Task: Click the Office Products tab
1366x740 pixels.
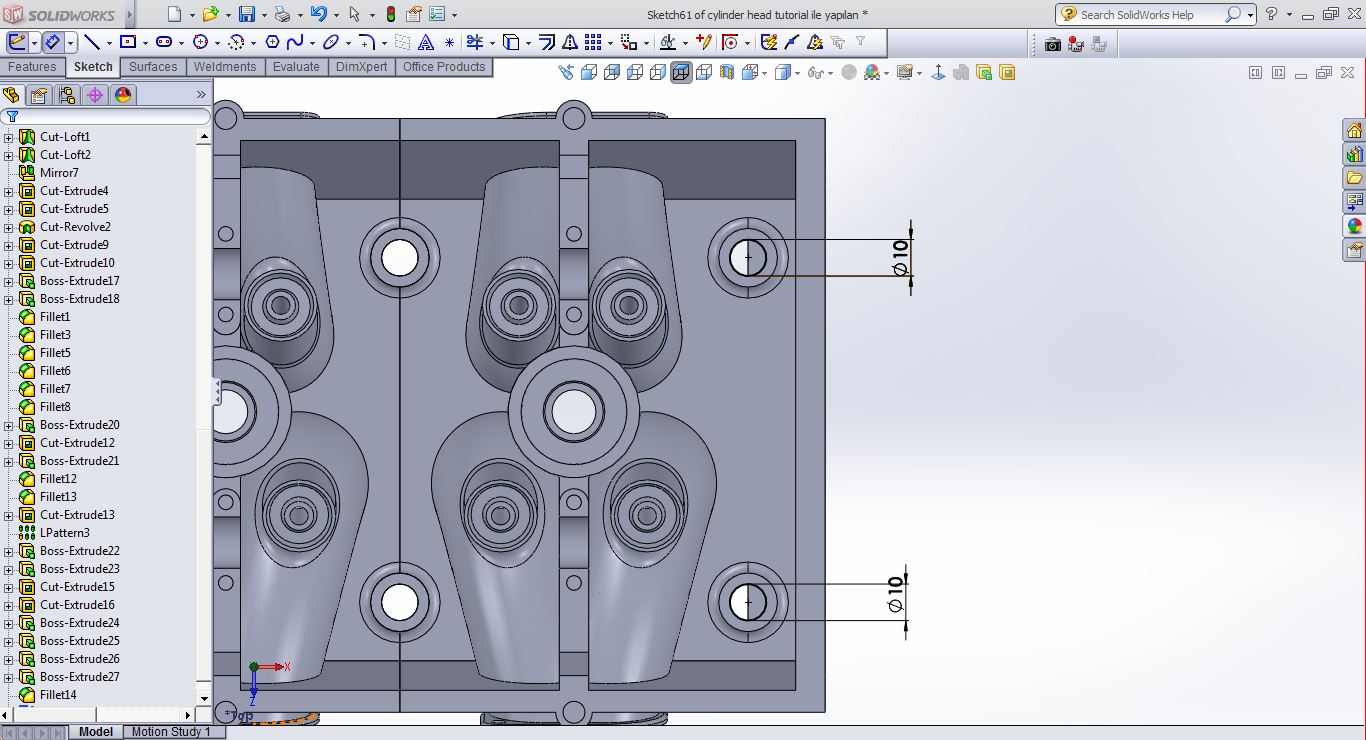Action: point(443,67)
